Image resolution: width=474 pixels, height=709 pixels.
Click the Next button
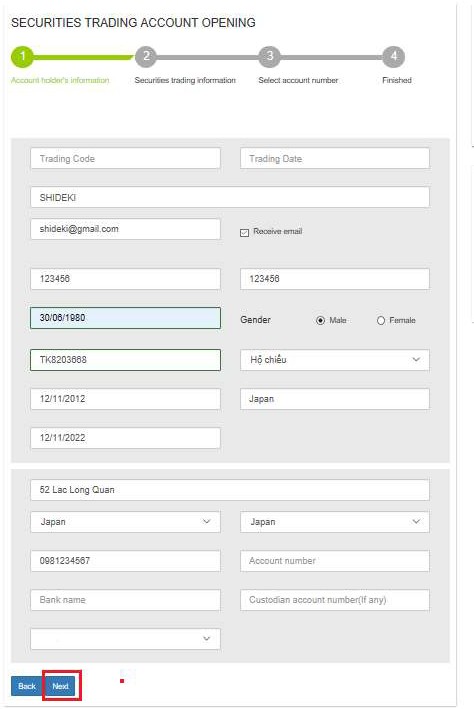[61, 686]
